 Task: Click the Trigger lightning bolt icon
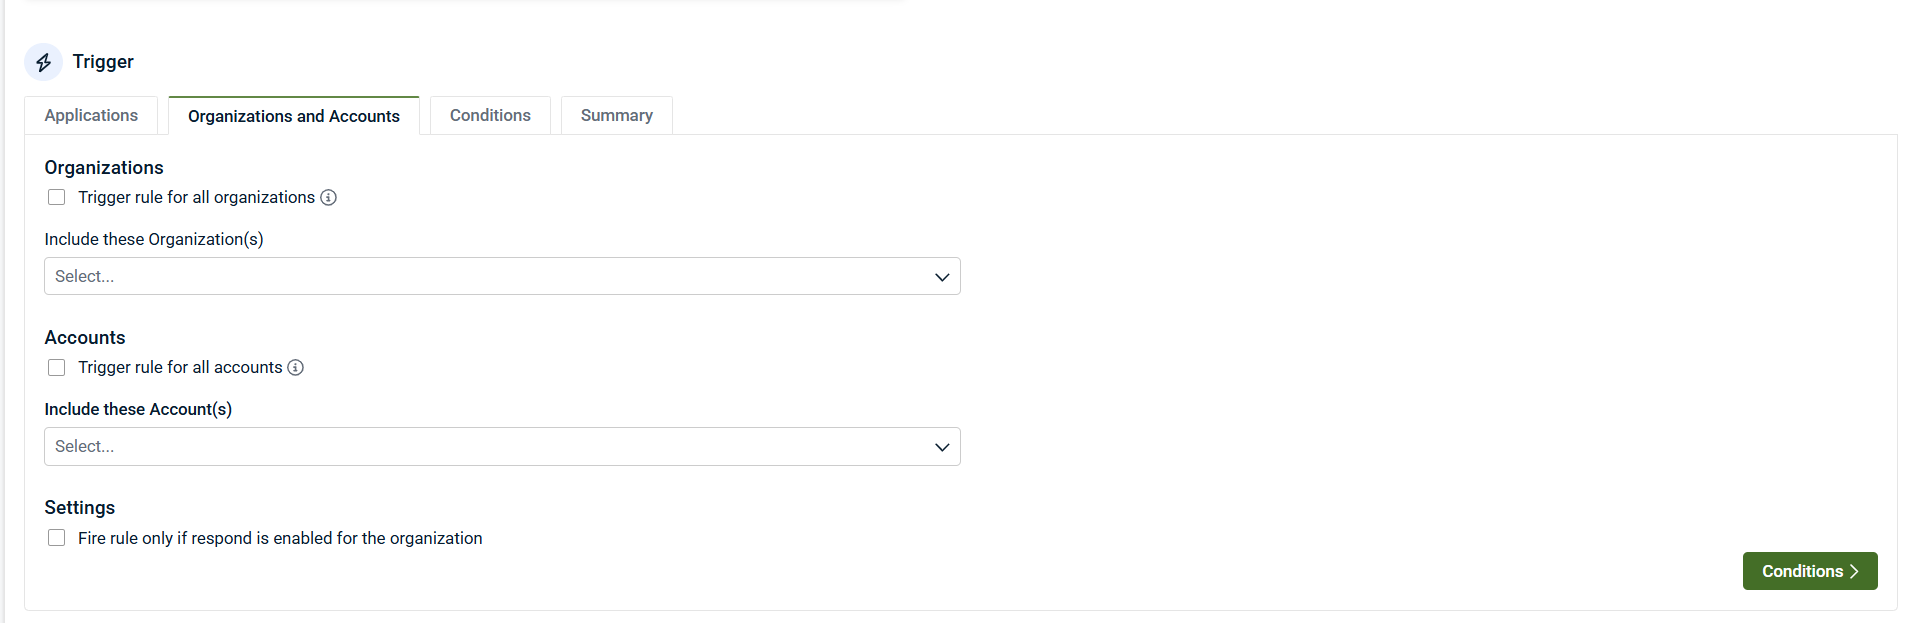tap(43, 62)
